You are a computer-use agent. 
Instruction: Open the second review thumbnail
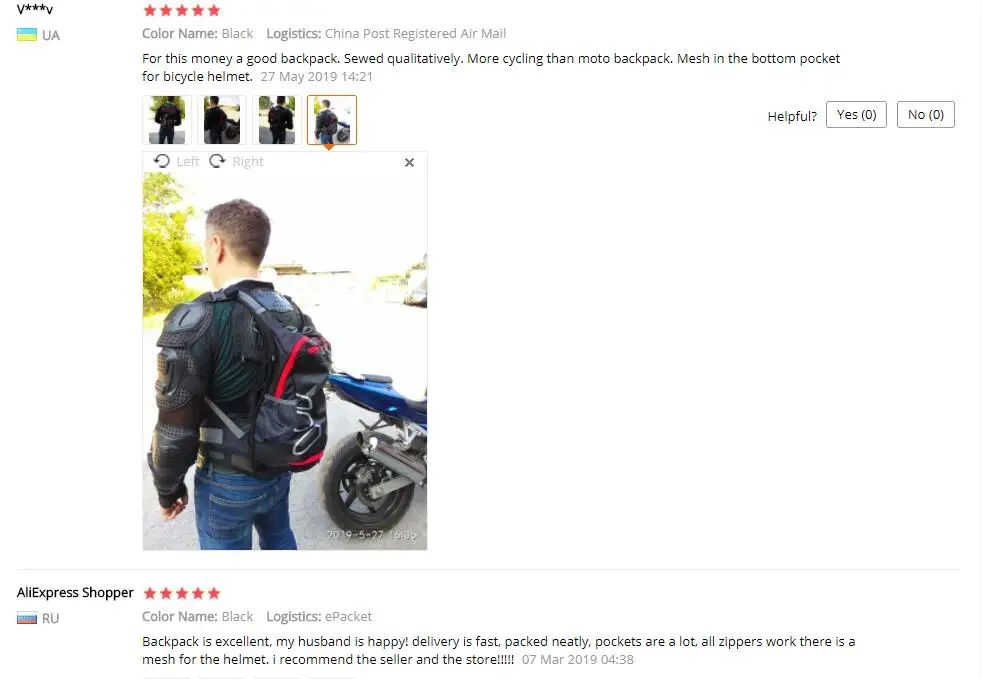(222, 120)
